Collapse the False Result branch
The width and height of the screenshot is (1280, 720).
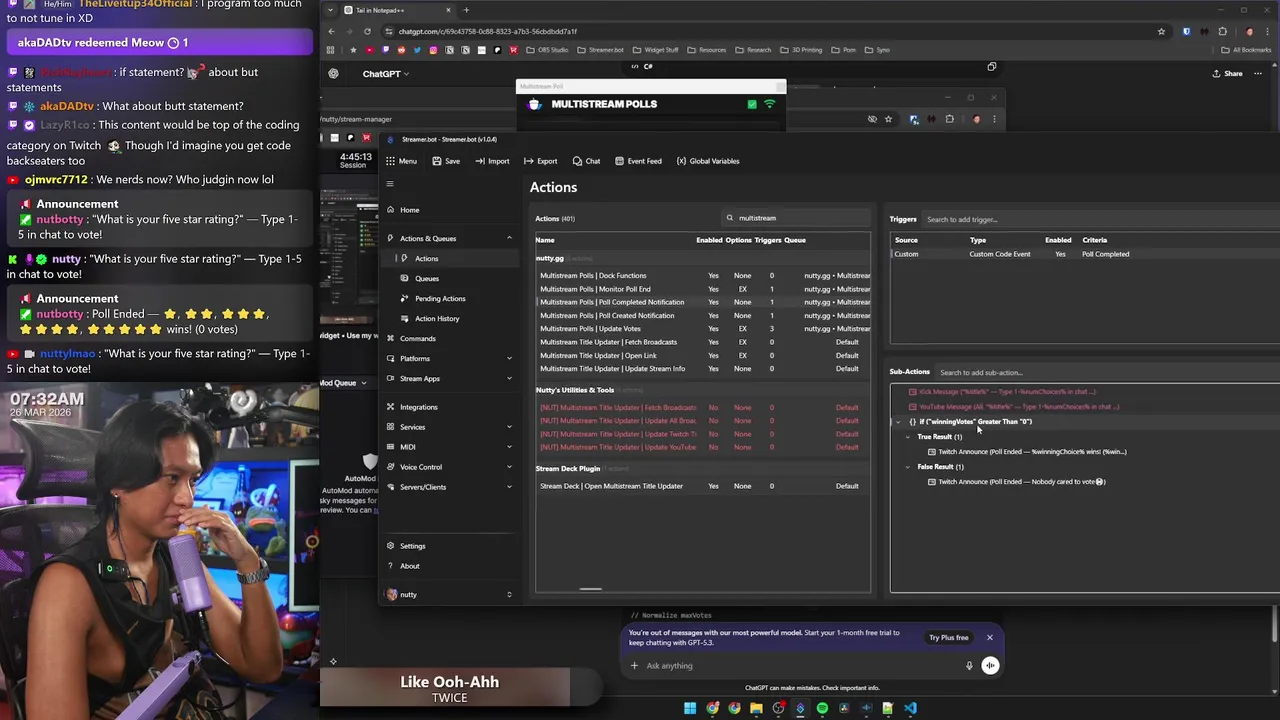[x=908, y=467]
